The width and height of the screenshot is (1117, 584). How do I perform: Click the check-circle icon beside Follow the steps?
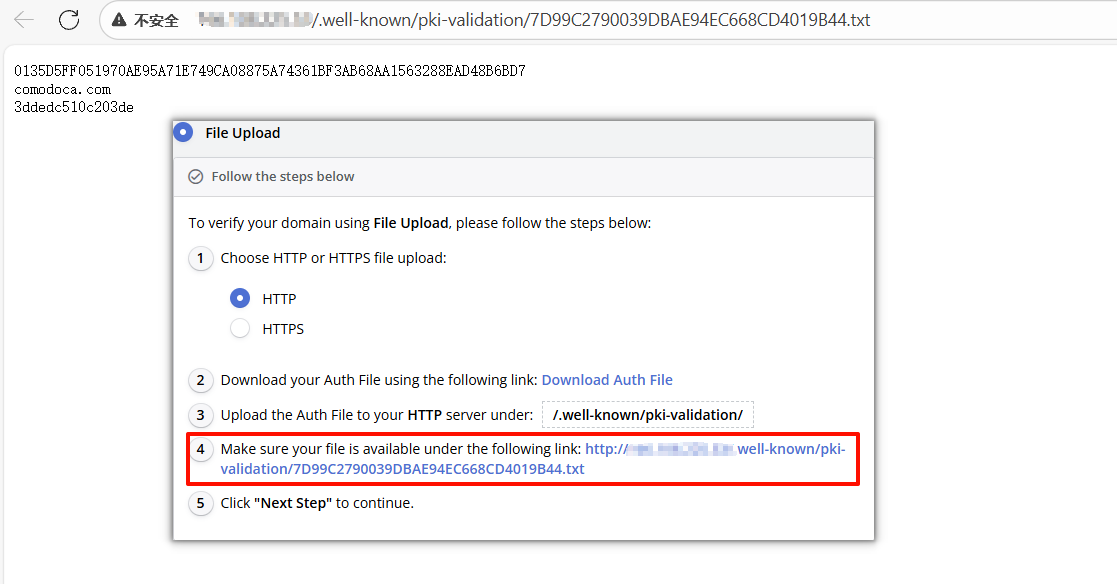pos(196,177)
